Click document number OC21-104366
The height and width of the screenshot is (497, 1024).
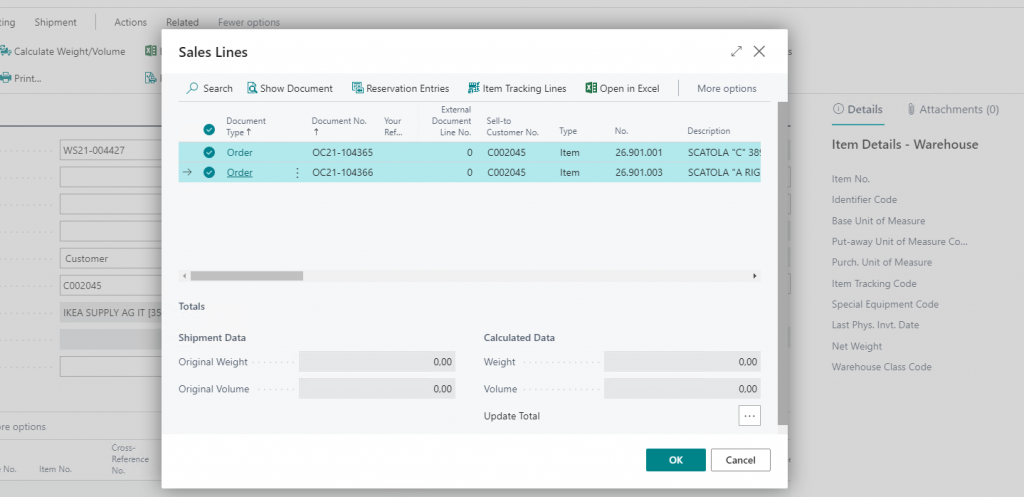[x=342, y=172]
